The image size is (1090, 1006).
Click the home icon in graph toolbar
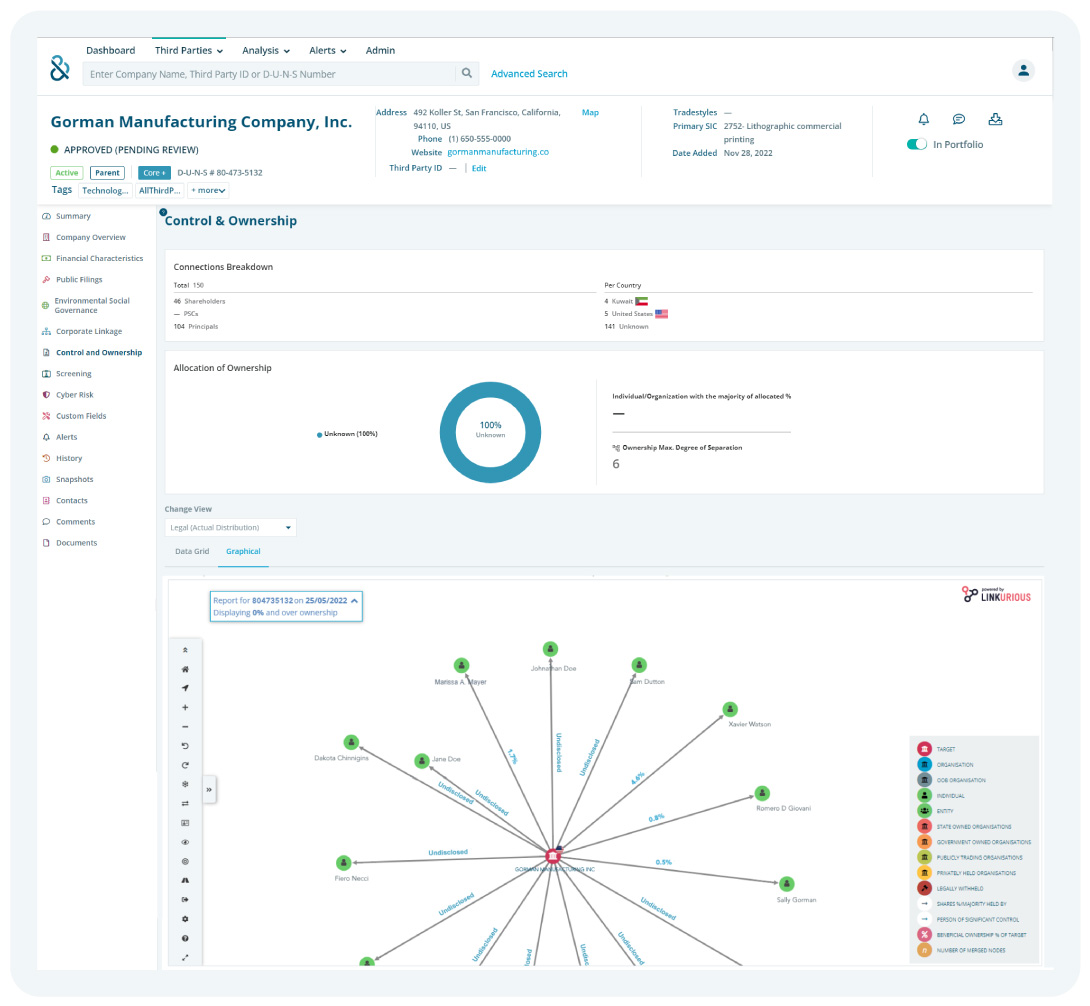[x=185, y=670]
